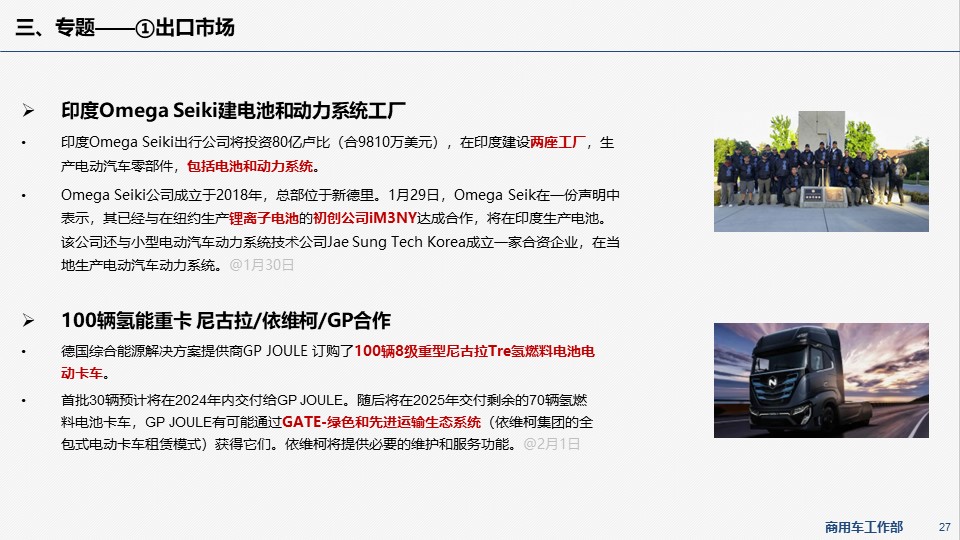This screenshot has height=540, width=960.
Task: Click red text 锂离子电池
Action: pyautogui.click(x=263, y=218)
